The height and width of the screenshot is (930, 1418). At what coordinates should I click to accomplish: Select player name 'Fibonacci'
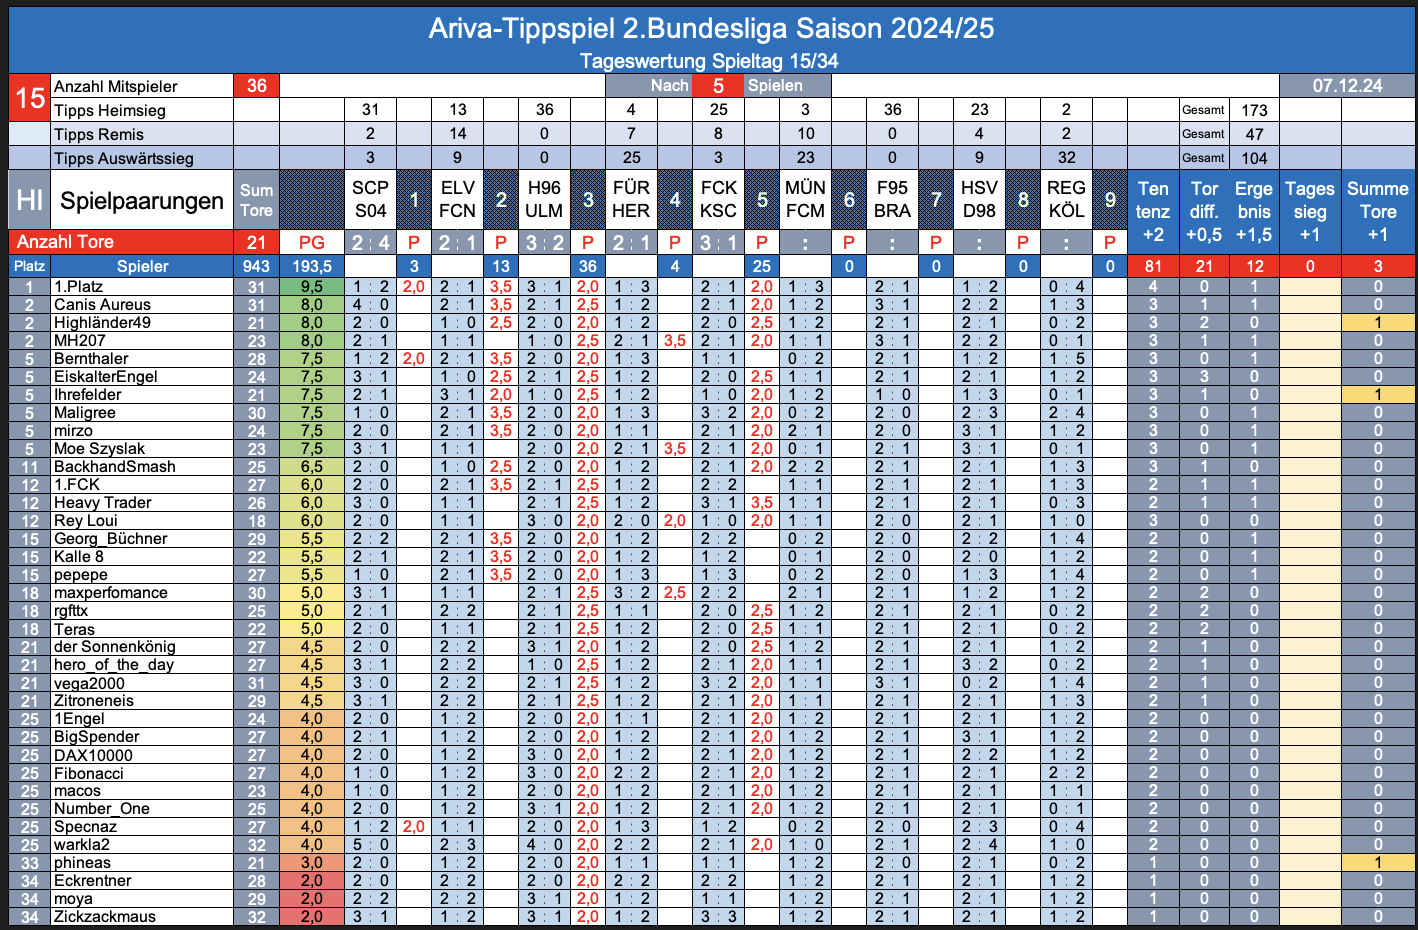click(x=89, y=773)
